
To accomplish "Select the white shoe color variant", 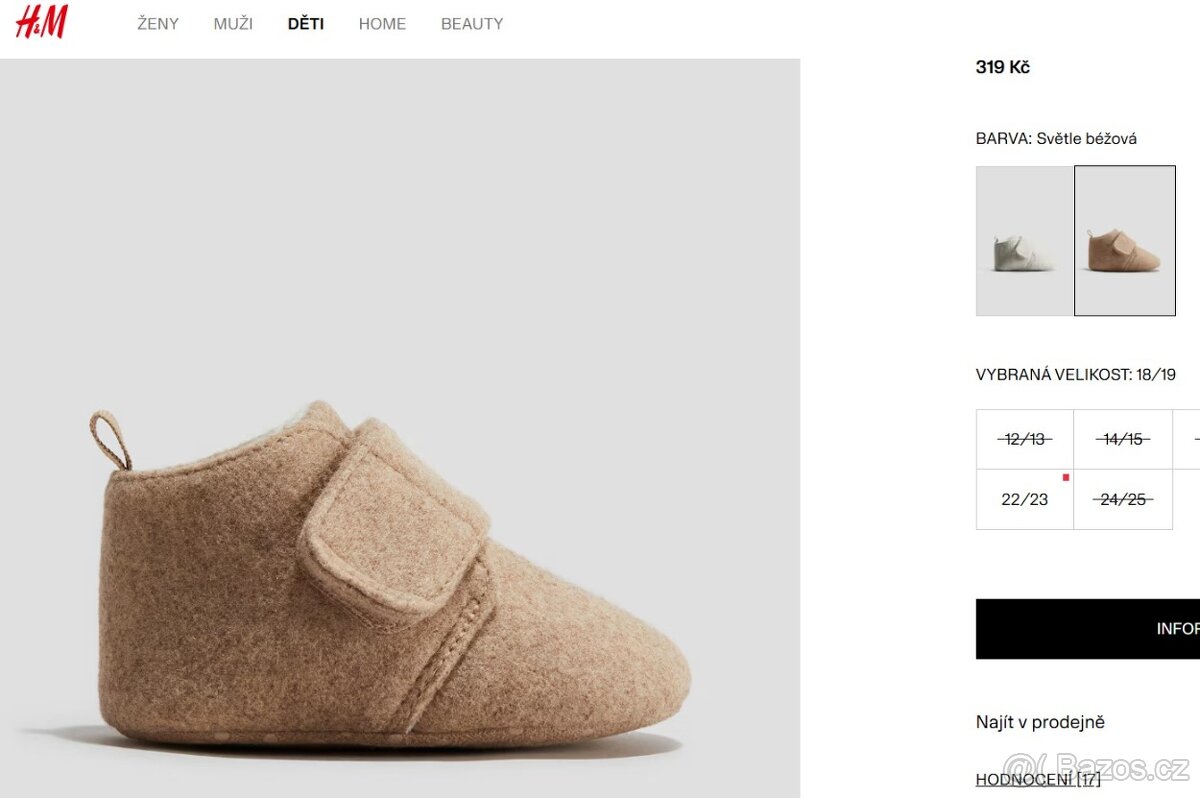I will pos(1025,241).
